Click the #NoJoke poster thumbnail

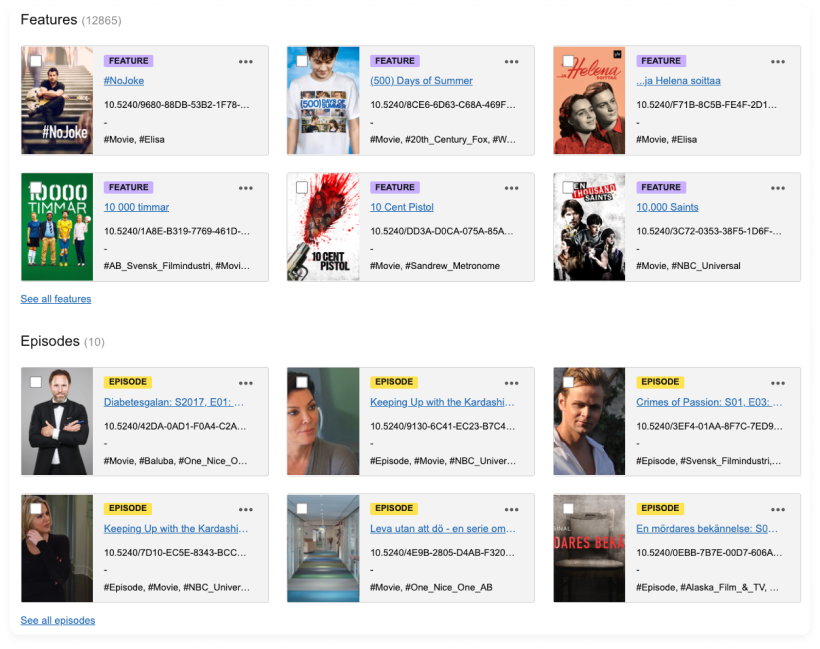[x=57, y=100]
